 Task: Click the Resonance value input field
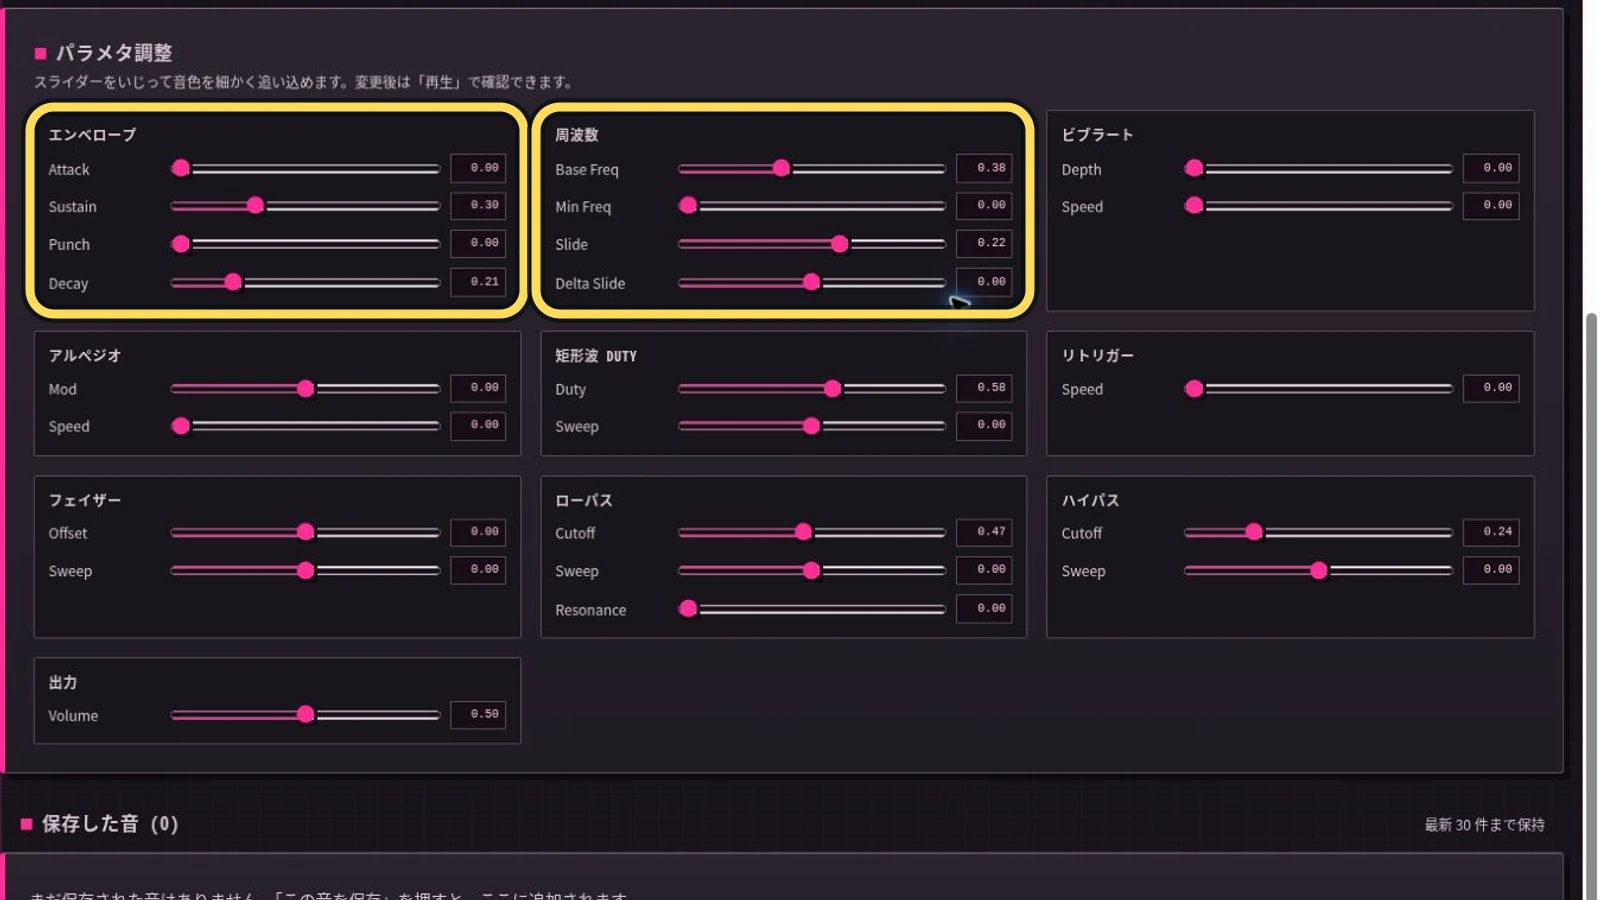coord(984,608)
